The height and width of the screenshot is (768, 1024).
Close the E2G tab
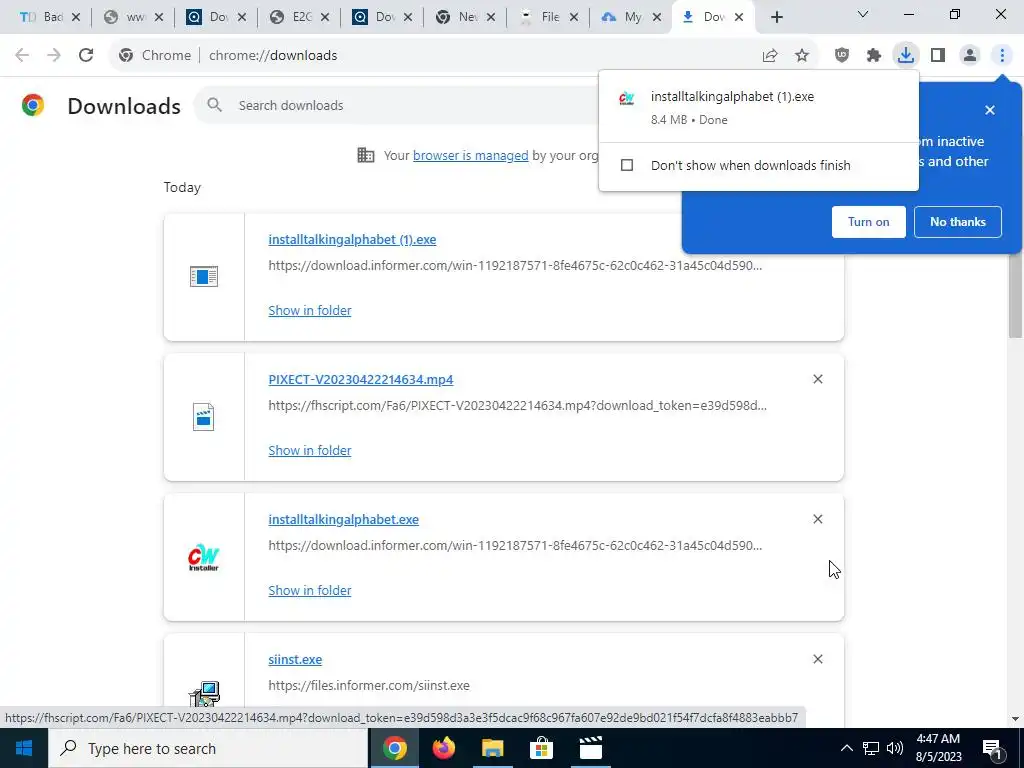click(325, 18)
